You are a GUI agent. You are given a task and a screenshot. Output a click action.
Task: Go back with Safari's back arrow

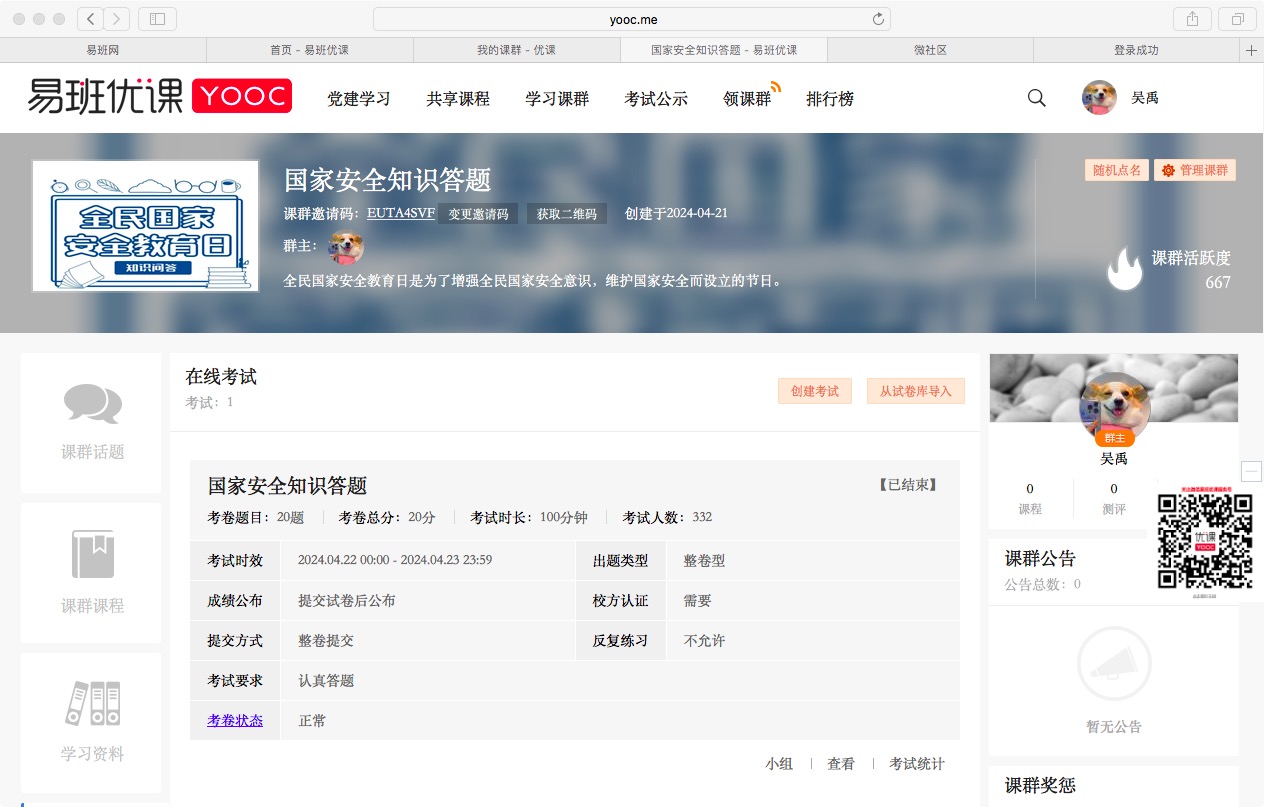click(x=91, y=19)
